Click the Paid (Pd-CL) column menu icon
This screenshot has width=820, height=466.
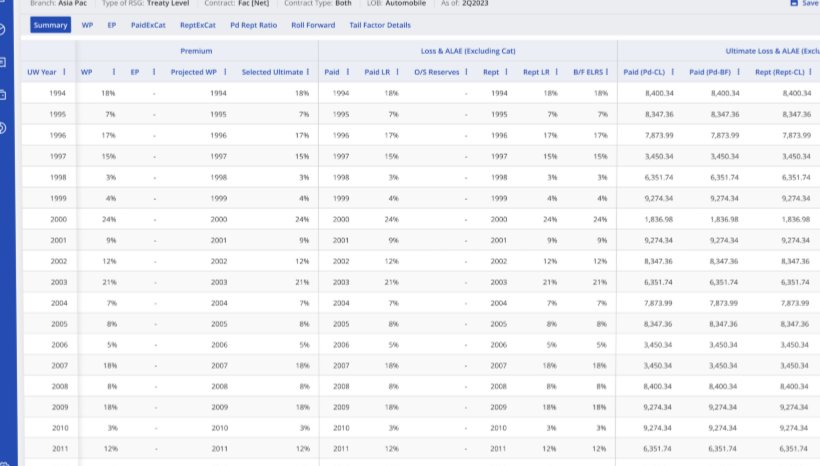[x=673, y=72]
